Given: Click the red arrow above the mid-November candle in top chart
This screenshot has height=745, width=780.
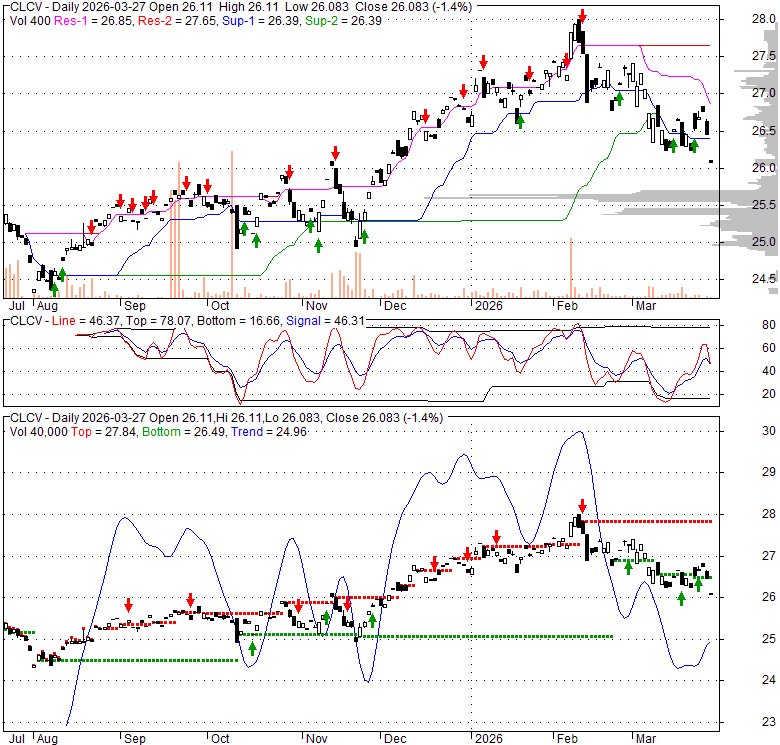Looking at the screenshot, I should coord(335,154).
